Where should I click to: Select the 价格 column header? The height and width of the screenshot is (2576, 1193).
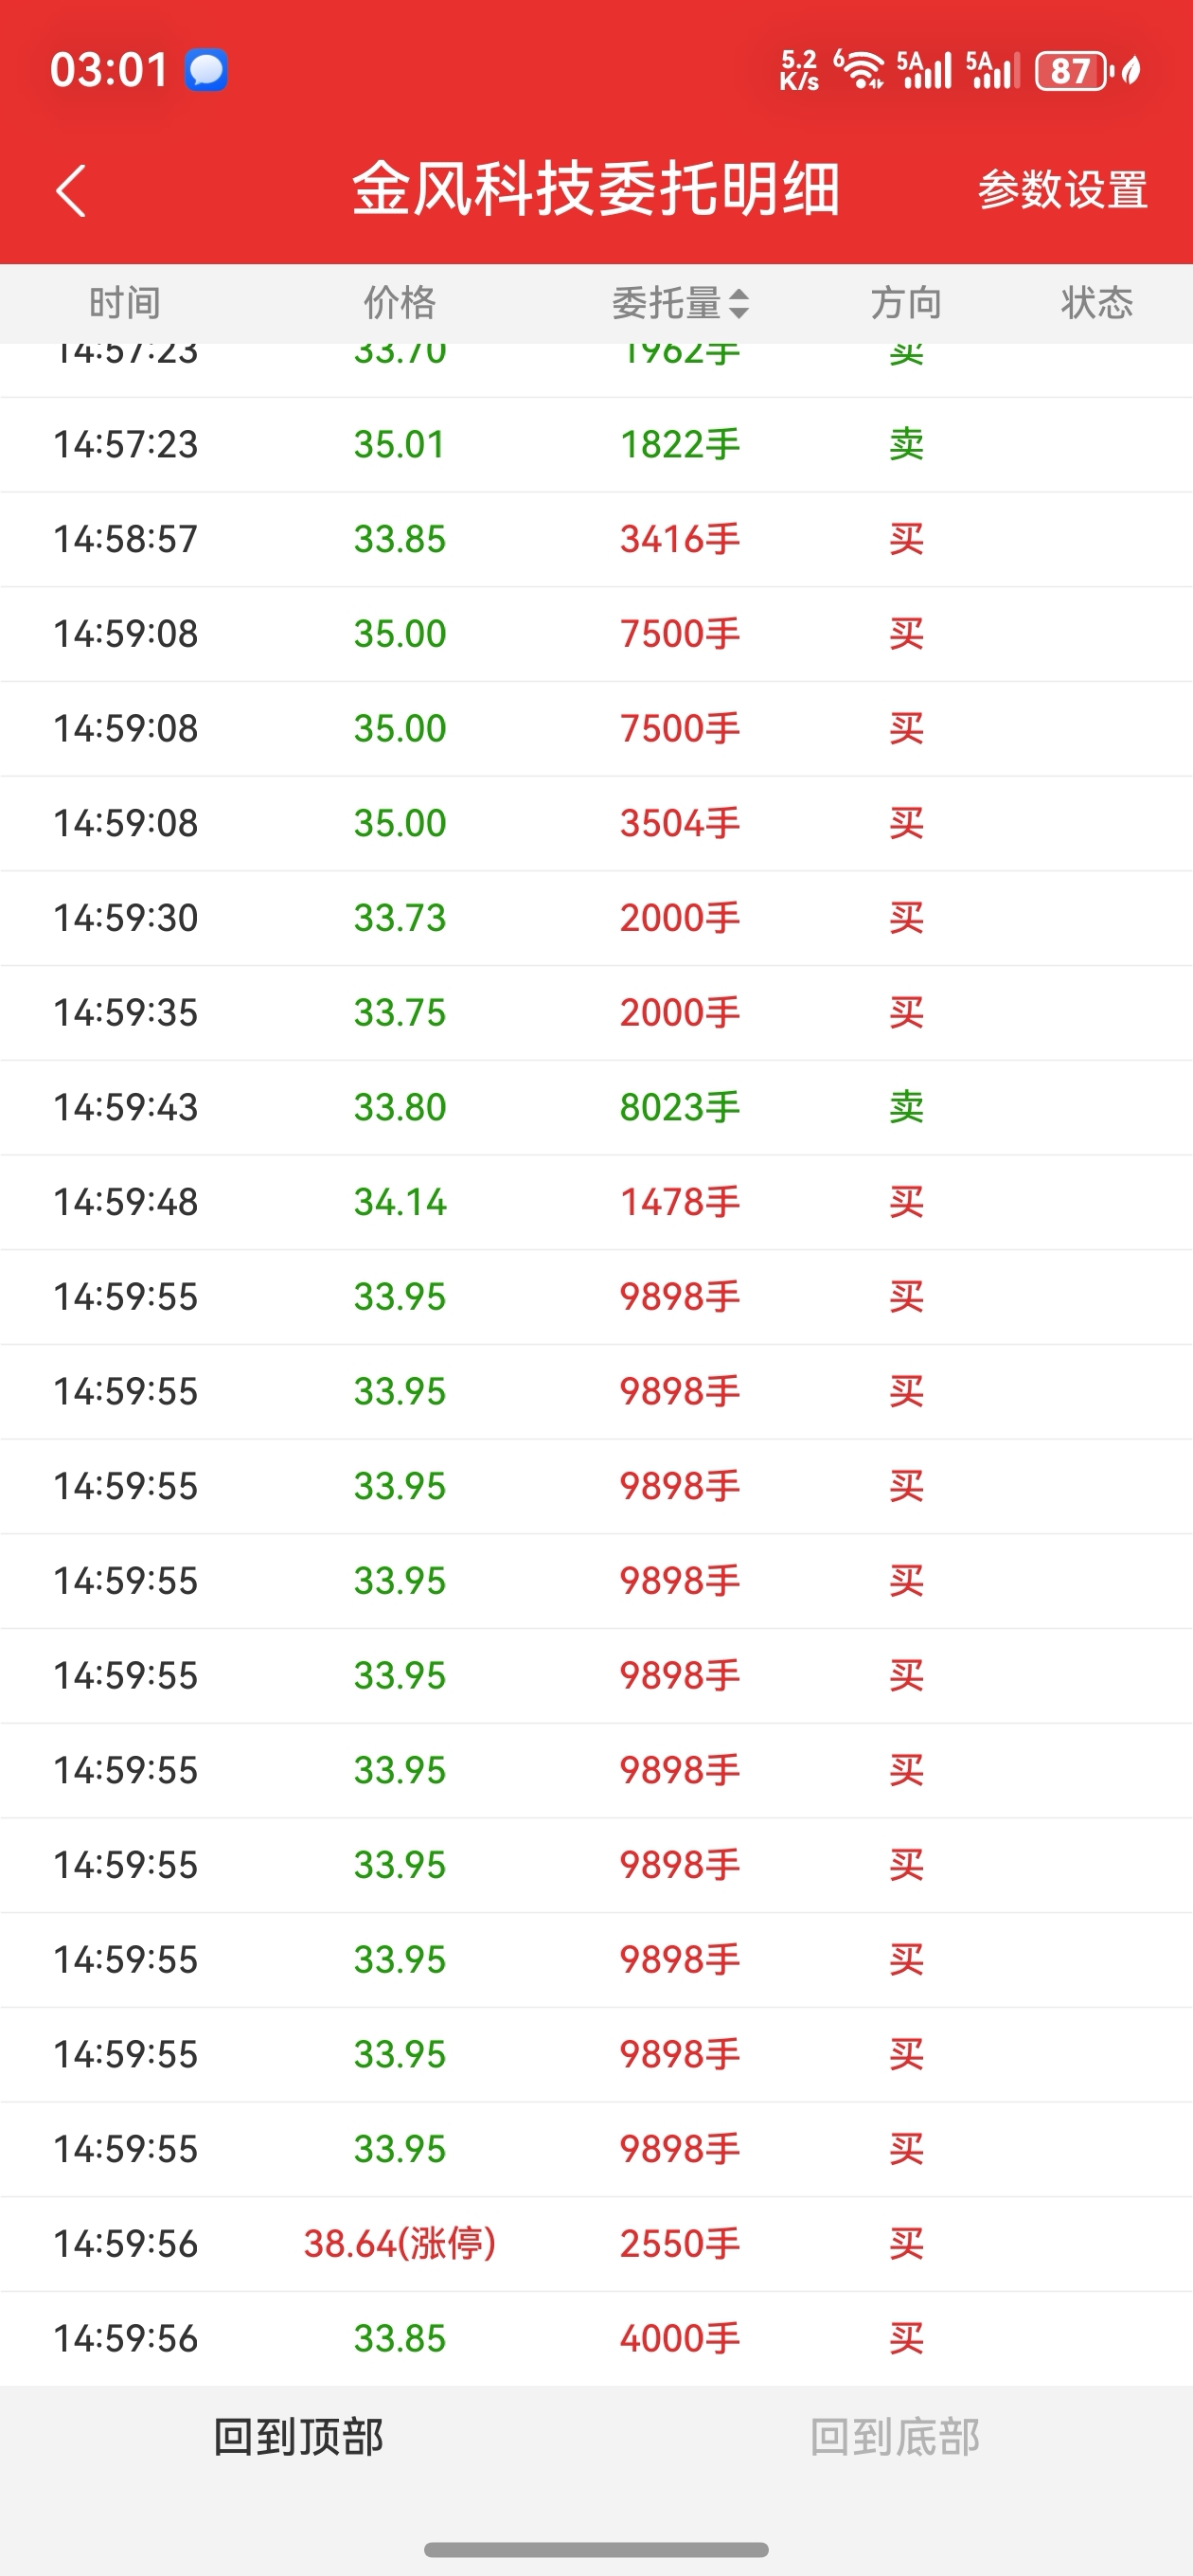click(399, 303)
